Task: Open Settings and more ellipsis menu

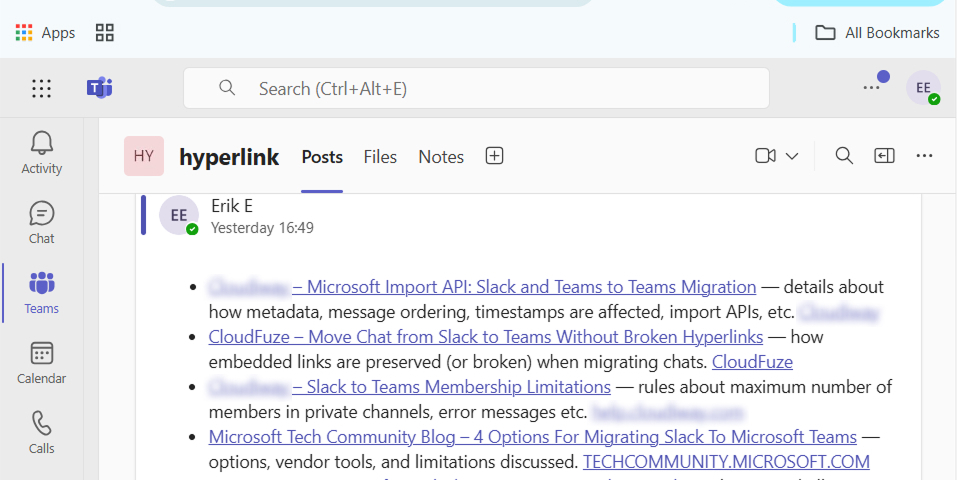Action: 871,88
